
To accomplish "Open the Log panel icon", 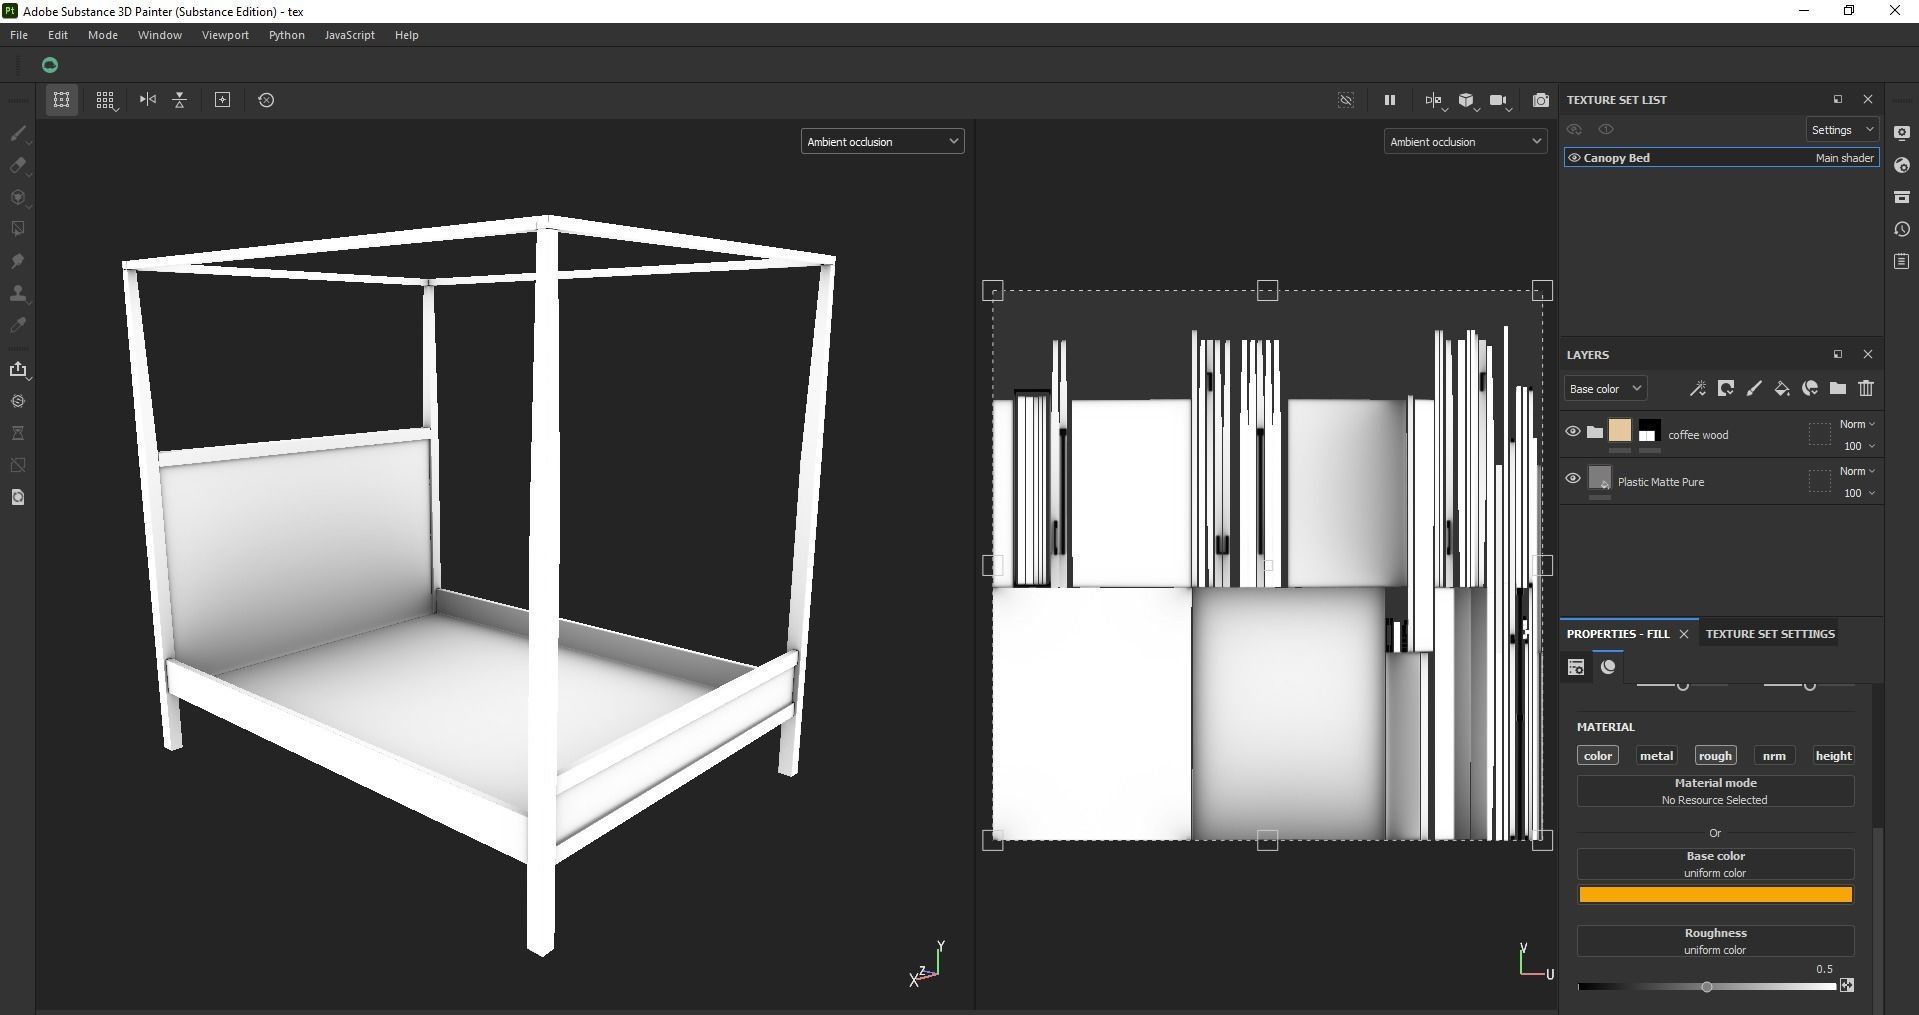I will tap(1902, 261).
